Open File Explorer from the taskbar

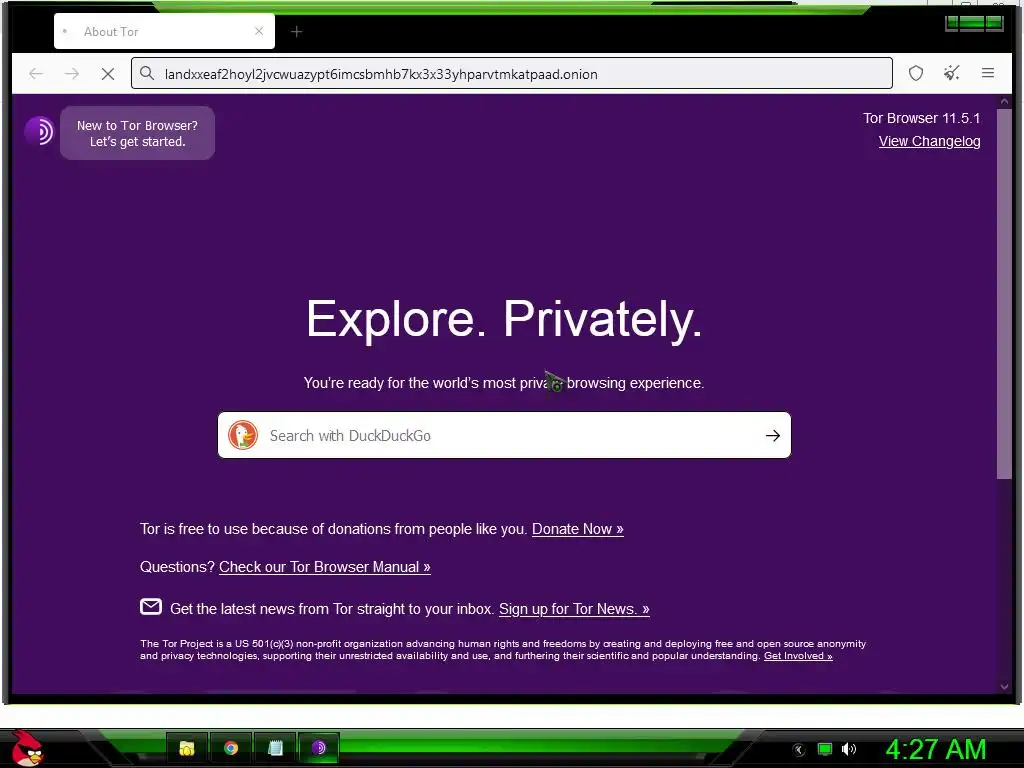click(x=187, y=748)
